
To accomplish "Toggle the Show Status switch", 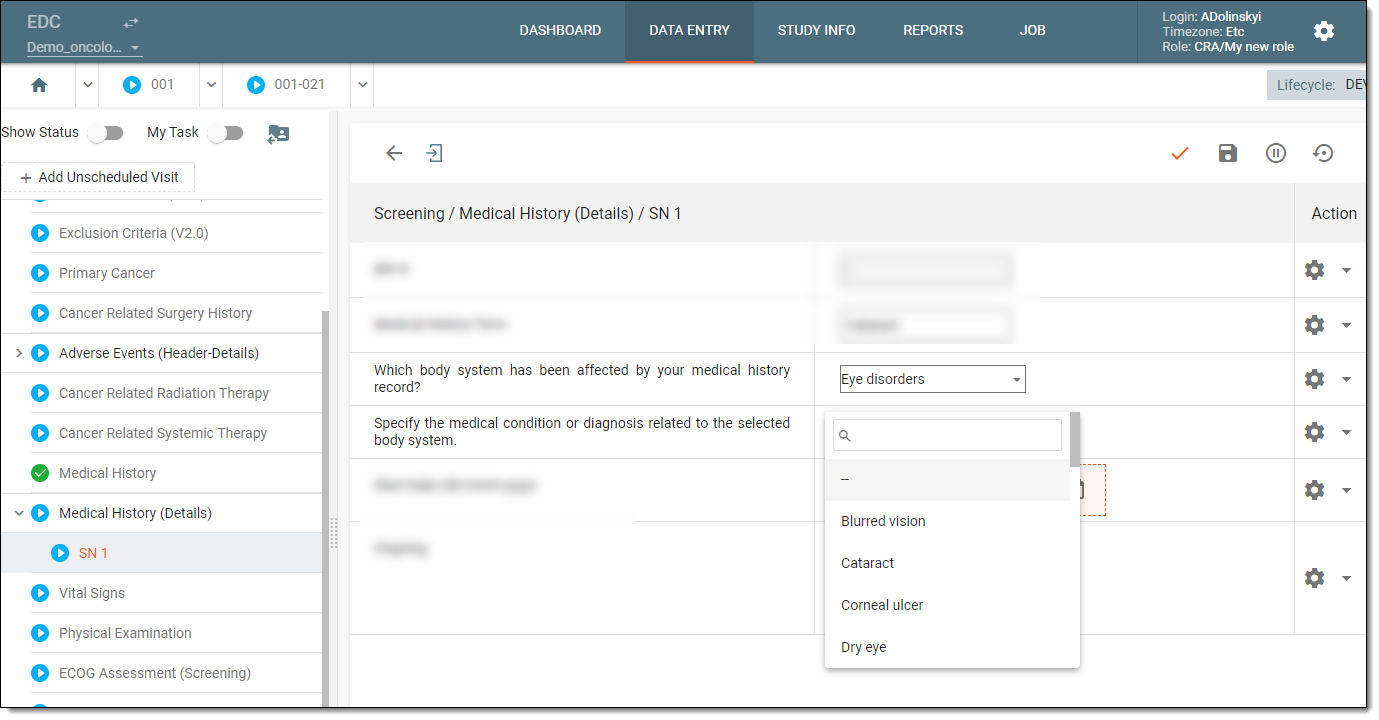I will coord(105,133).
